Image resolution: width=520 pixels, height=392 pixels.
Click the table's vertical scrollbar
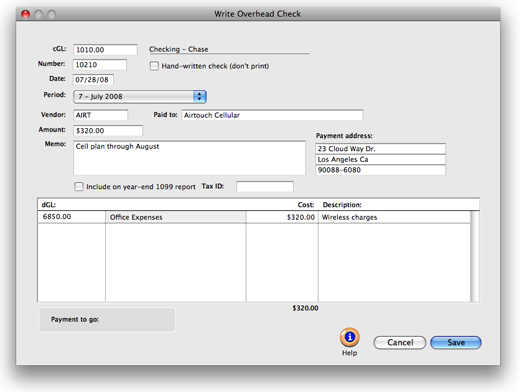[x=475, y=256]
